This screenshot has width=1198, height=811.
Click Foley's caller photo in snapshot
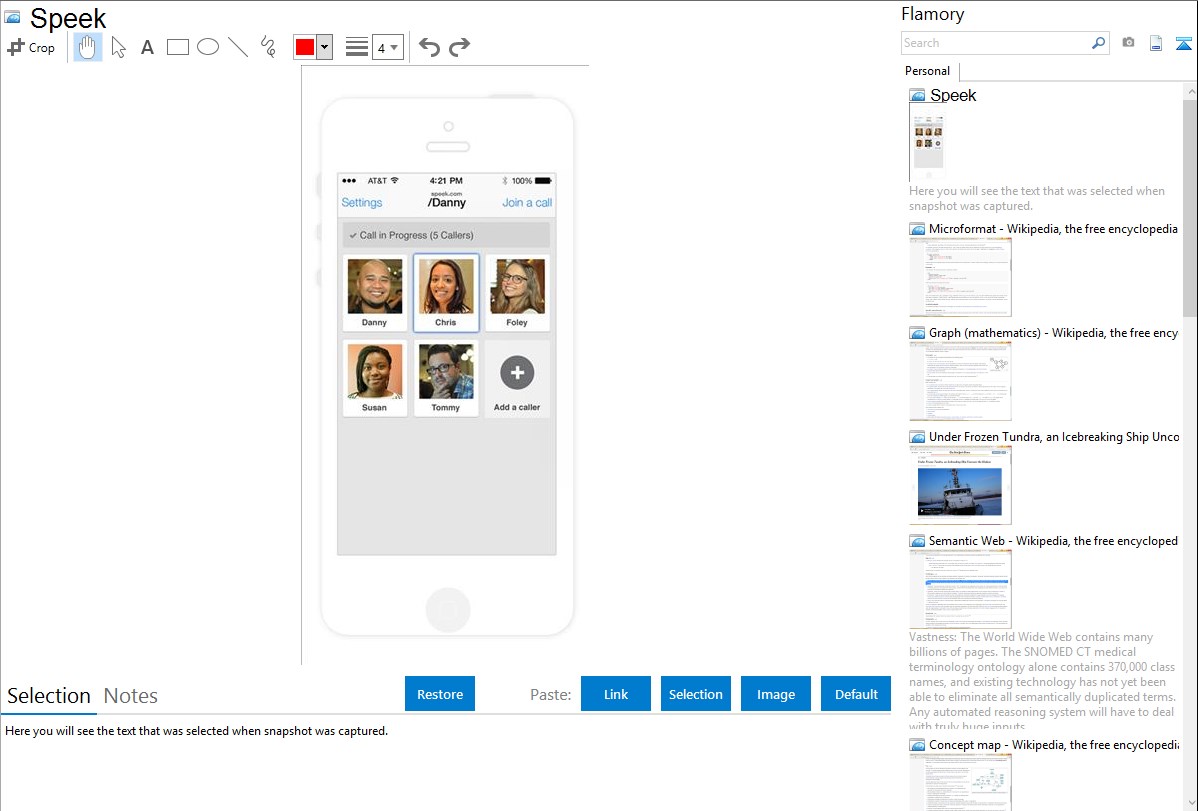pyautogui.click(x=517, y=286)
